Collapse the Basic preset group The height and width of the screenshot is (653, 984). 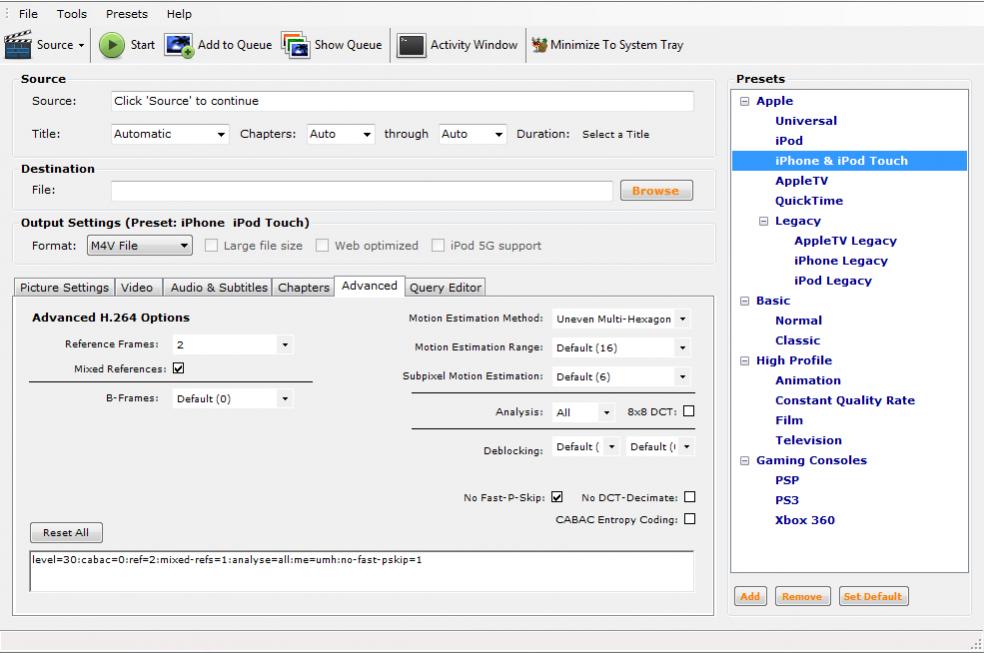pyautogui.click(x=744, y=301)
